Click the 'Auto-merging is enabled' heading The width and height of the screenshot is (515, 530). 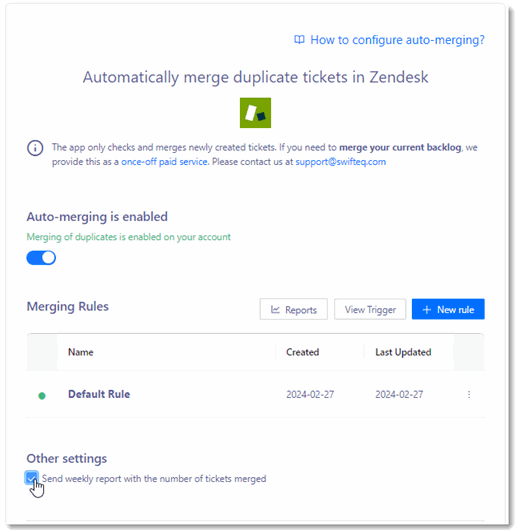point(97,217)
